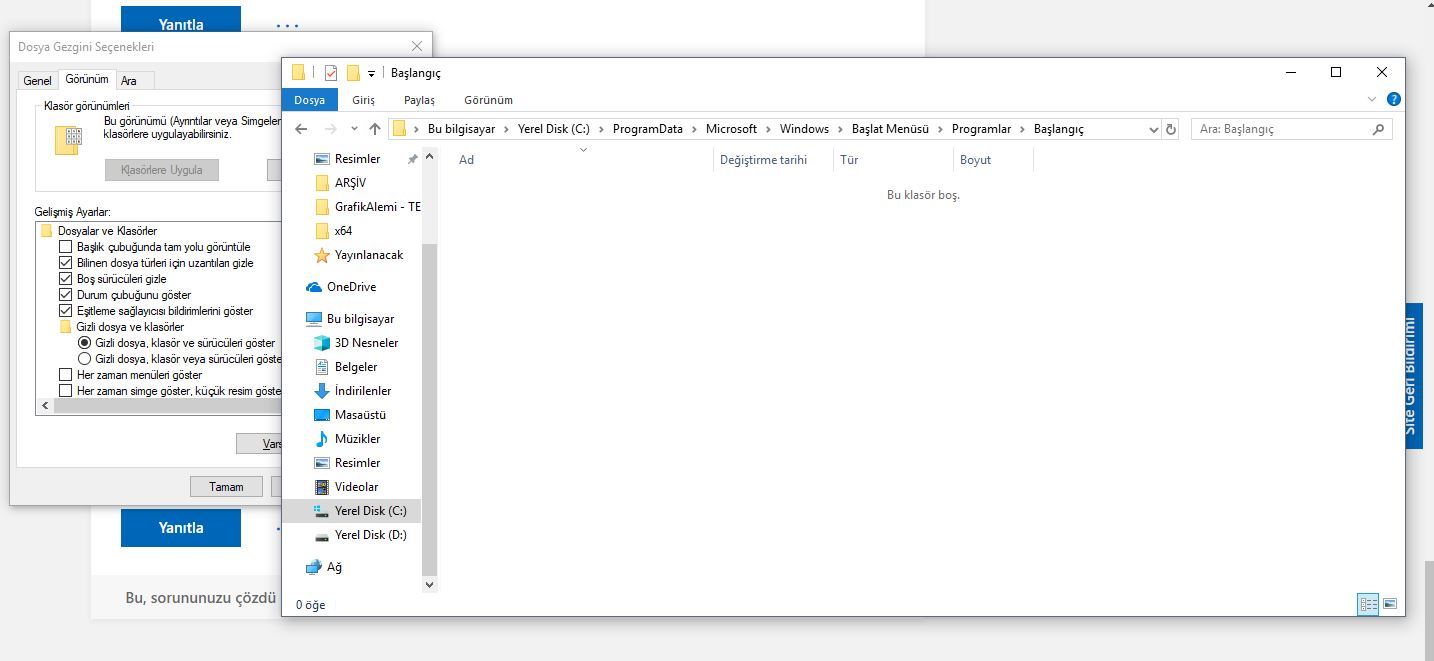Select Yerel Disk (D:) drive
1434x661 pixels.
pyautogui.click(x=370, y=535)
